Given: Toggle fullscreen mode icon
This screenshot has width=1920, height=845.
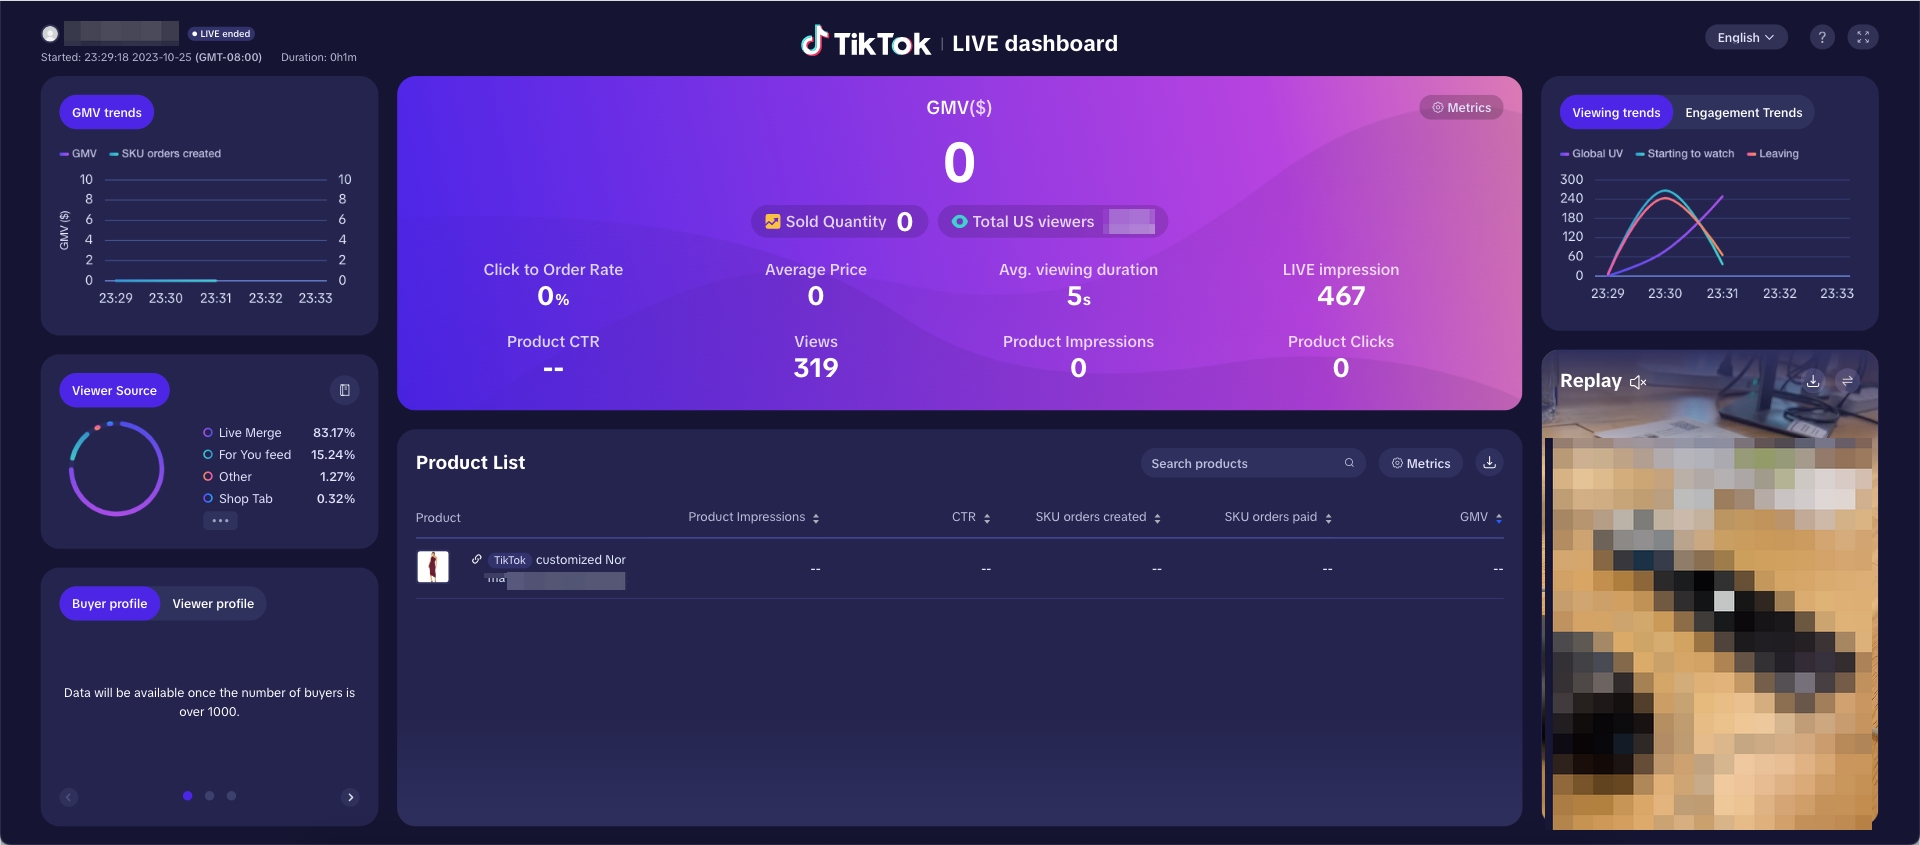Looking at the screenshot, I should (1863, 38).
